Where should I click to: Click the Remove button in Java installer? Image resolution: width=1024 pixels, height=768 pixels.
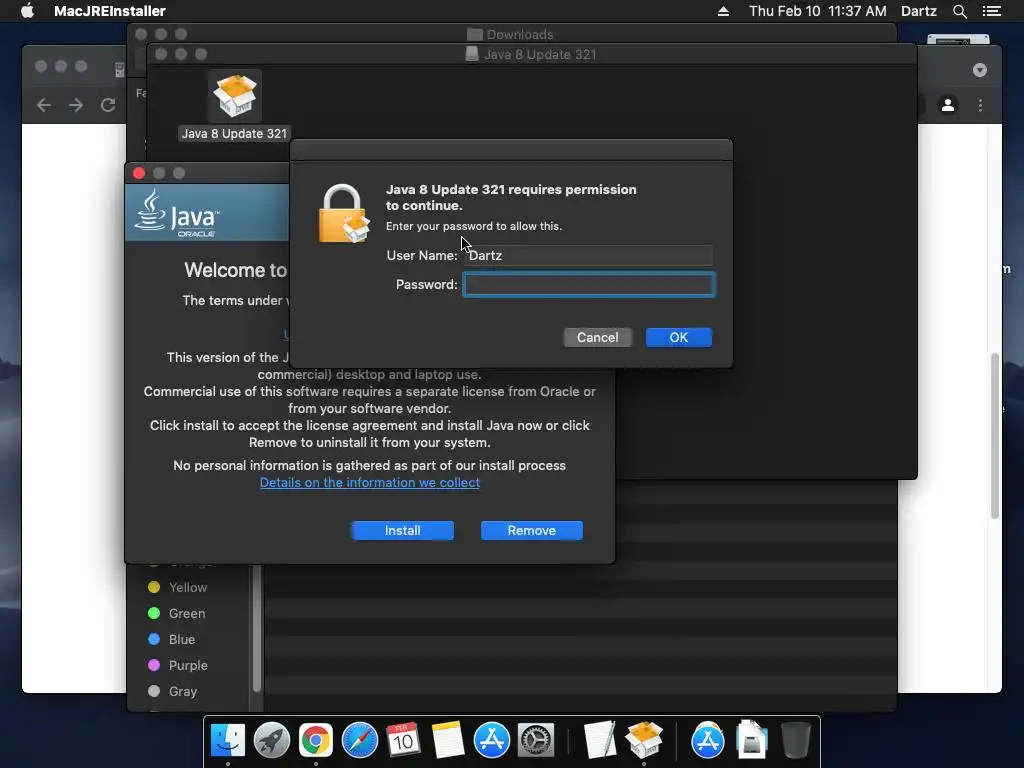tap(532, 530)
